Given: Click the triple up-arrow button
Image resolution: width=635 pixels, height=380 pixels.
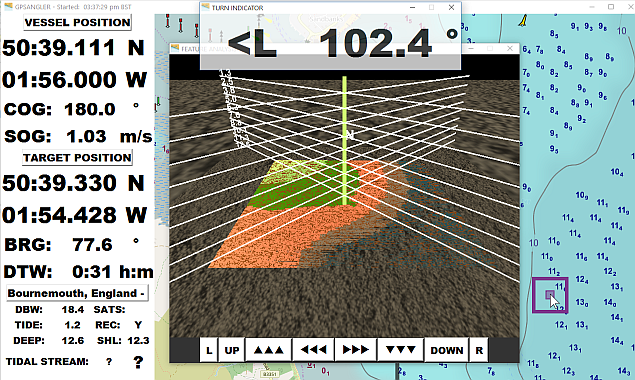Looking at the screenshot, I should click(x=268, y=350).
